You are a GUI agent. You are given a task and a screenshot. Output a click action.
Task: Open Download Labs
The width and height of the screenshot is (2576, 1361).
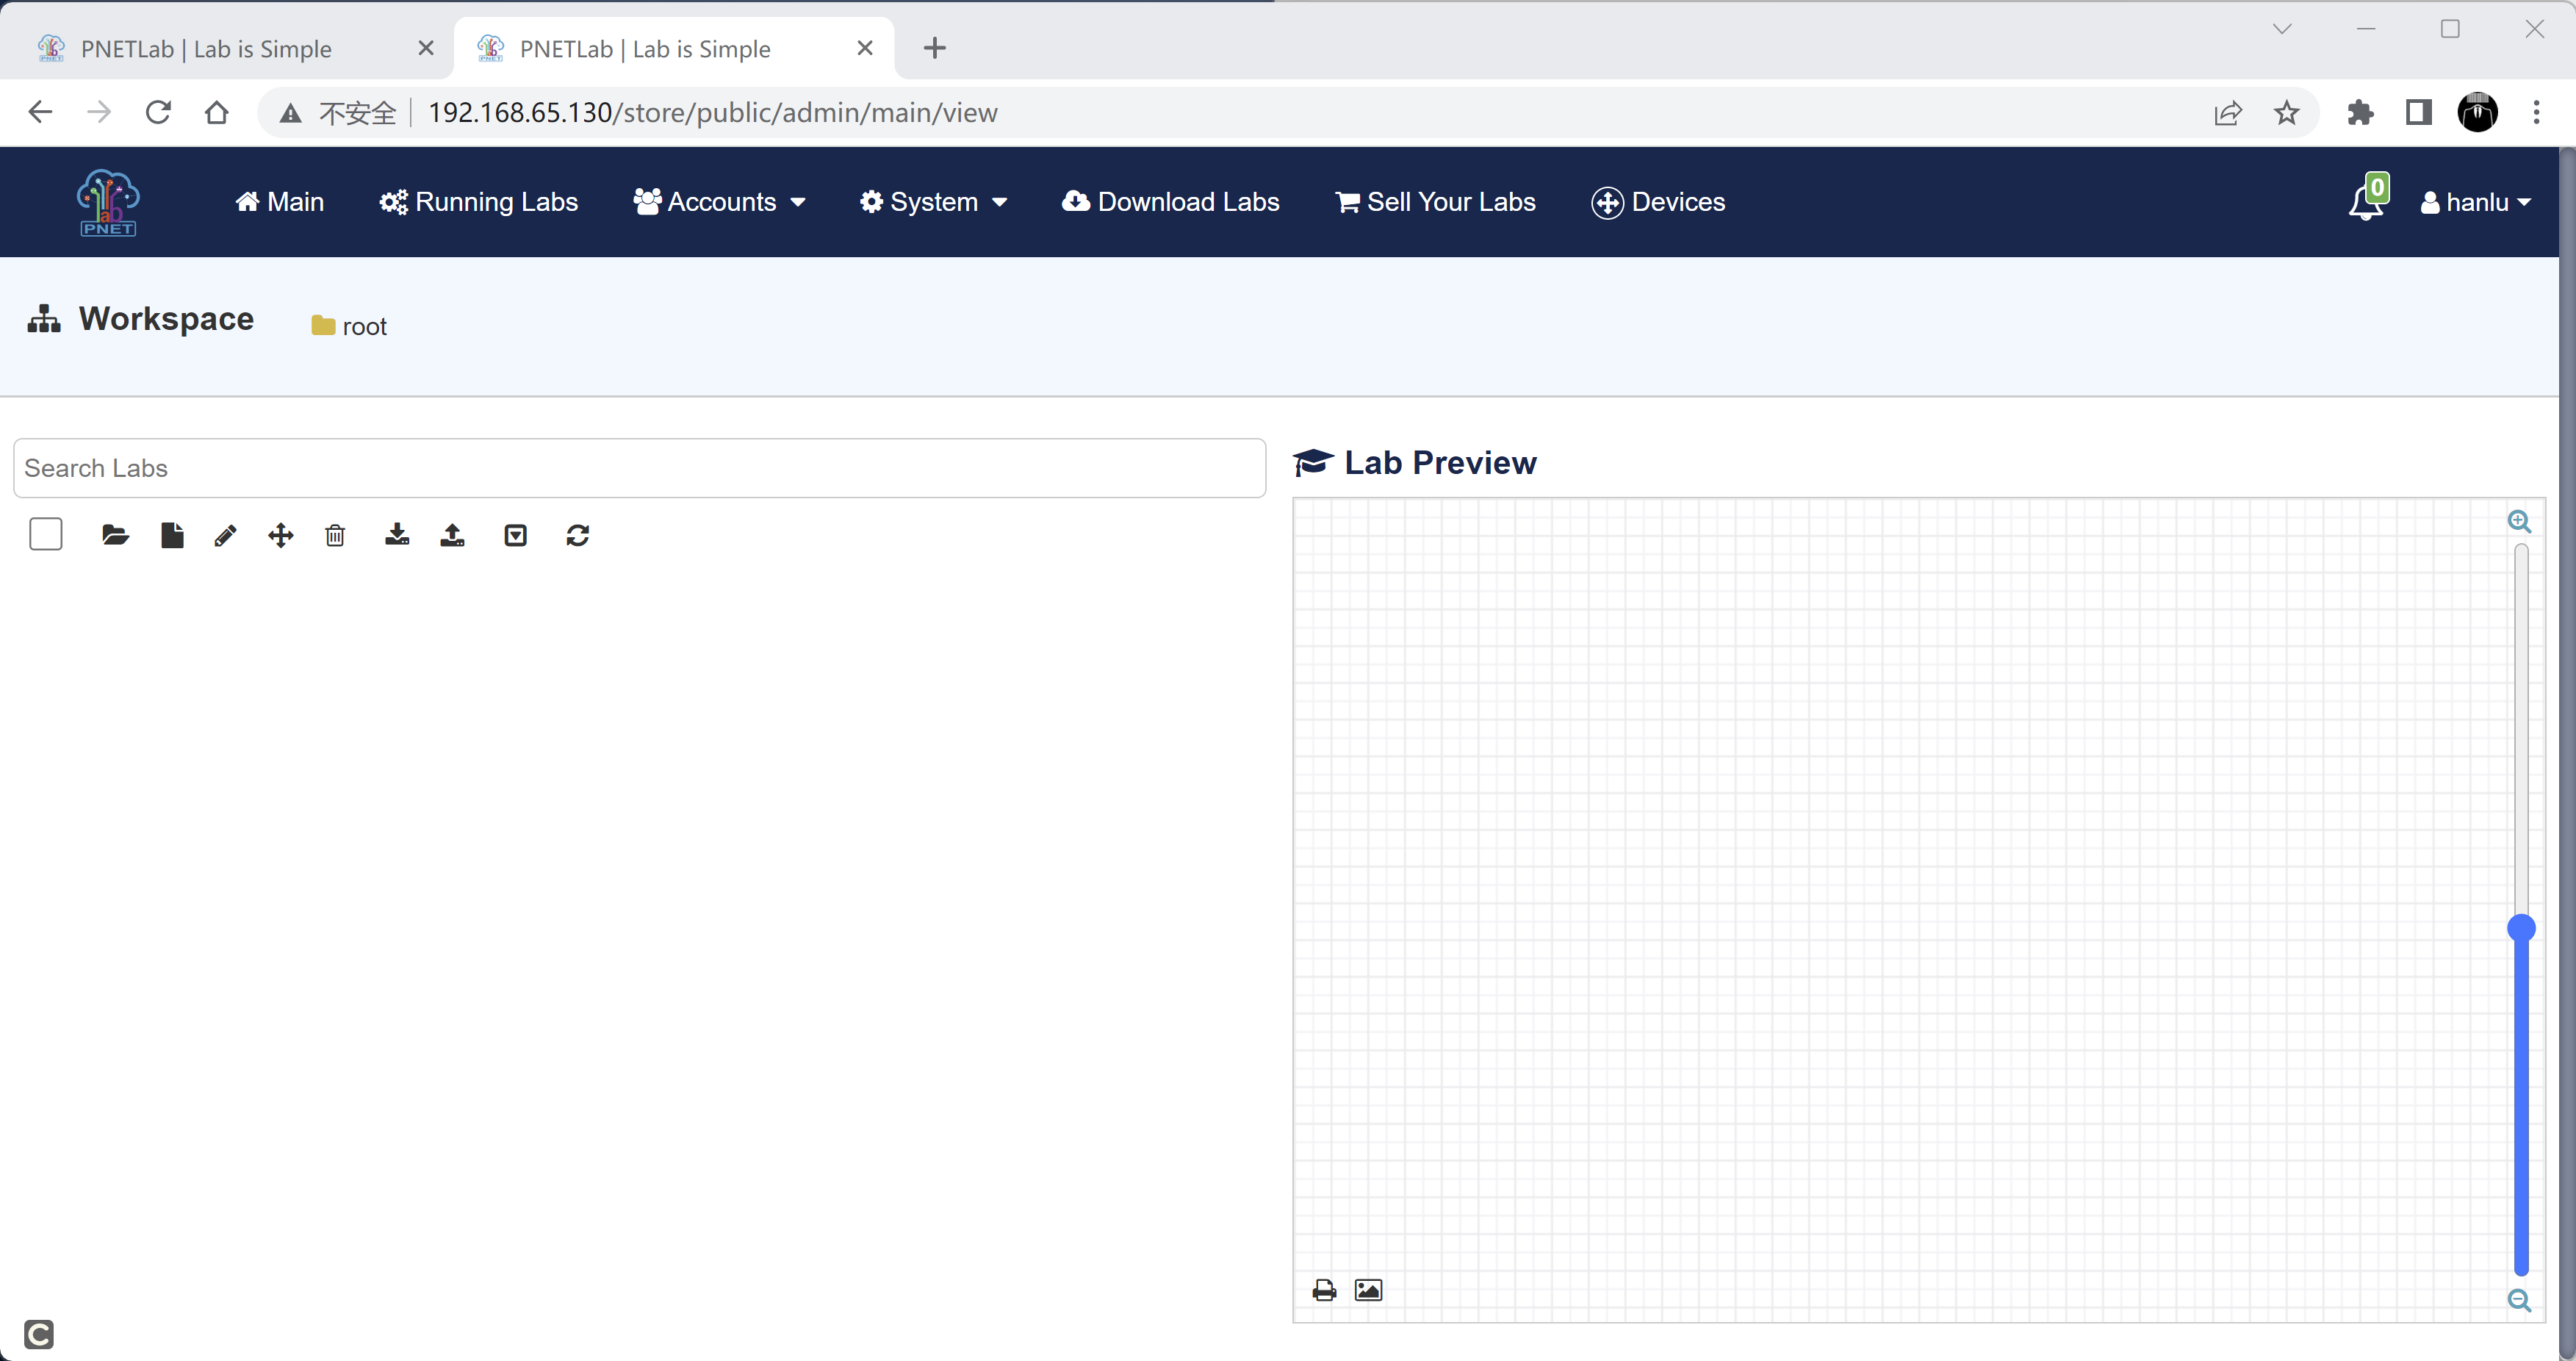(x=1170, y=202)
